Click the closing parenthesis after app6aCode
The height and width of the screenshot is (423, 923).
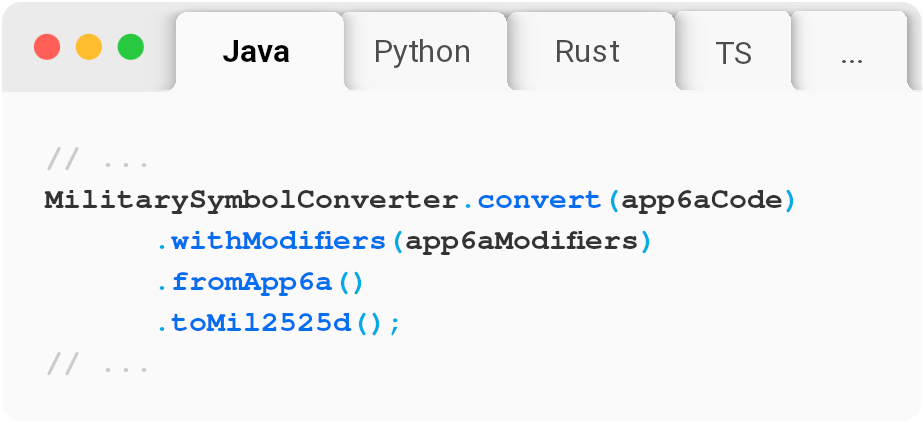click(x=788, y=200)
